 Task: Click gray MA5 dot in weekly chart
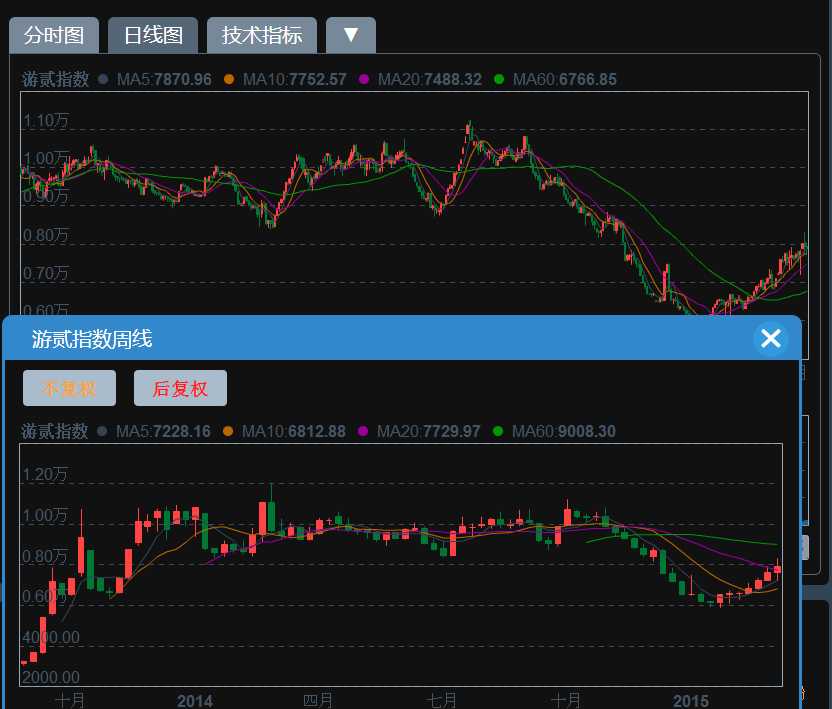(102, 431)
